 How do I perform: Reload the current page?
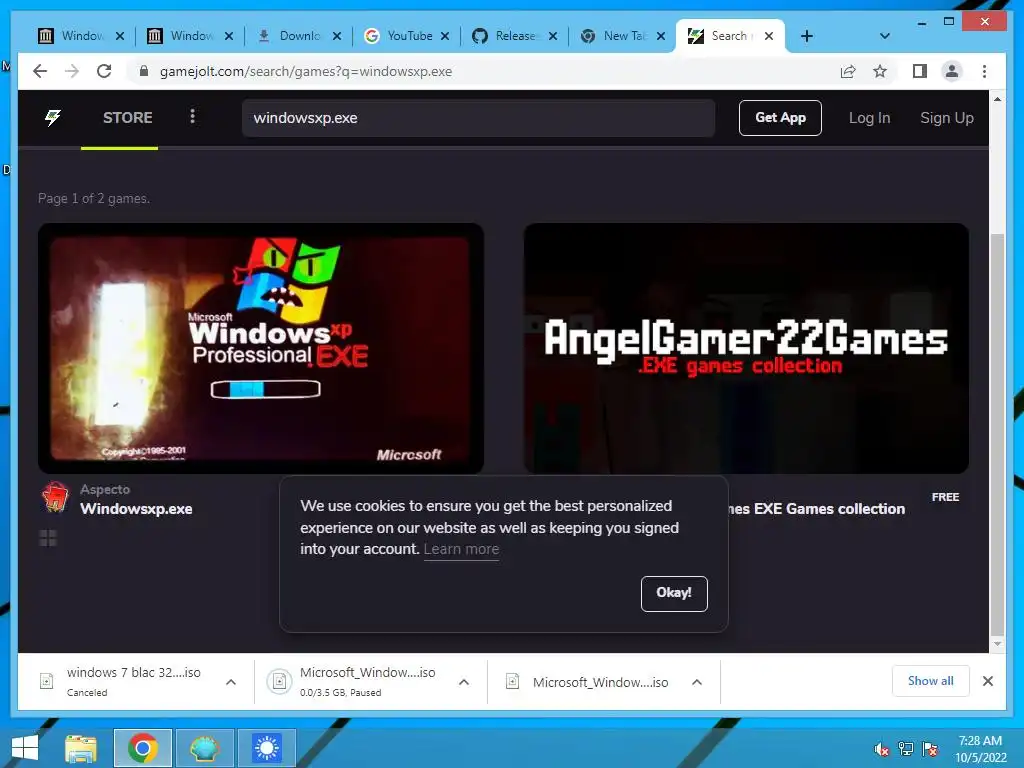(104, 71)
